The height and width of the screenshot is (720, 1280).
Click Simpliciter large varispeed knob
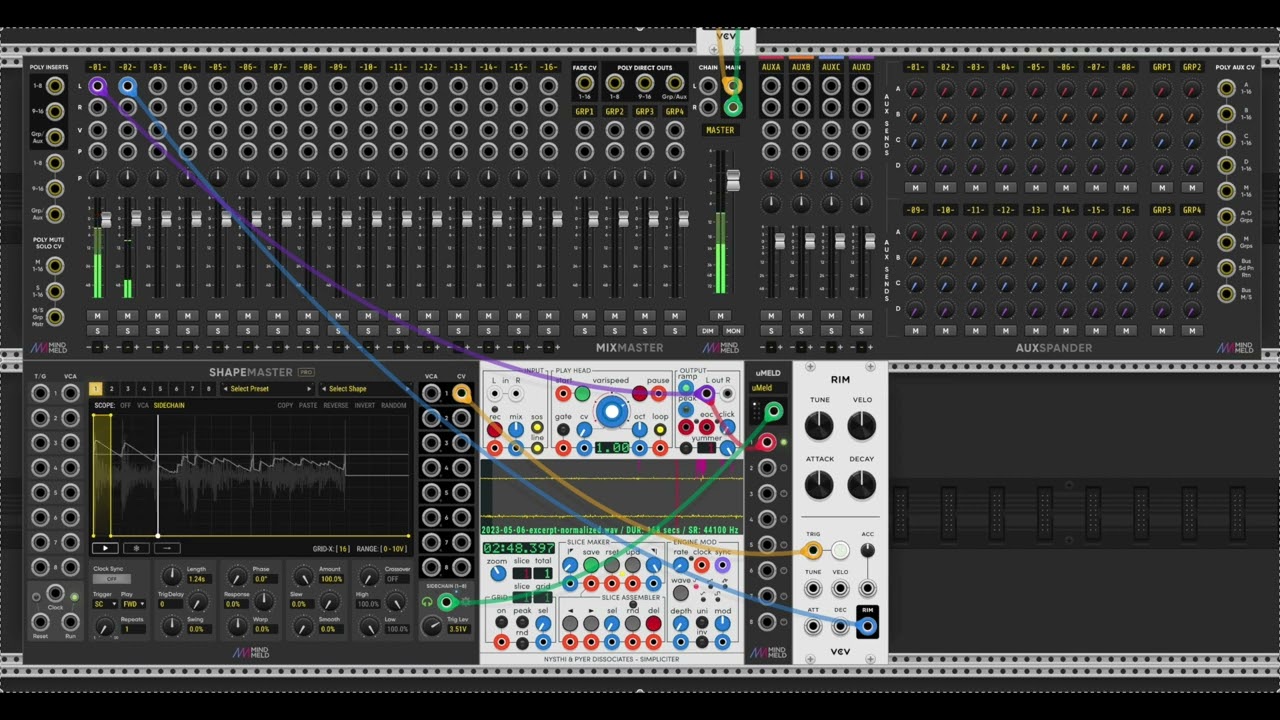611,411
